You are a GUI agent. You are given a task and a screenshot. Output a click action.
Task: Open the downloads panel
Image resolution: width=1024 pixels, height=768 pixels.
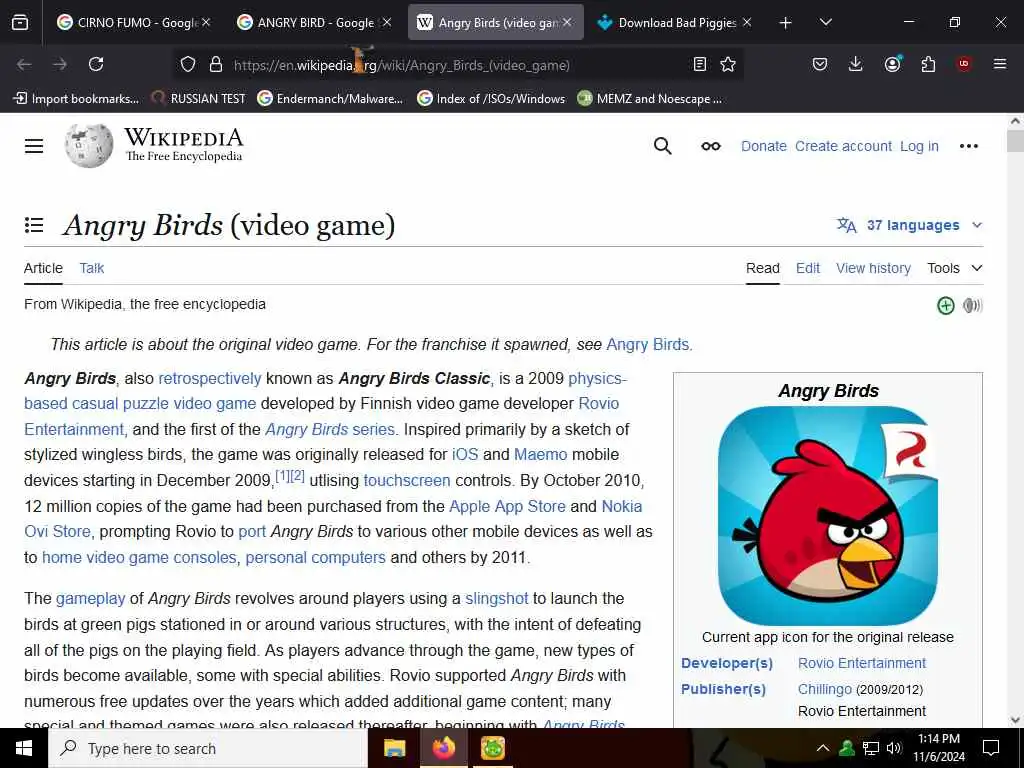[856, 64]
